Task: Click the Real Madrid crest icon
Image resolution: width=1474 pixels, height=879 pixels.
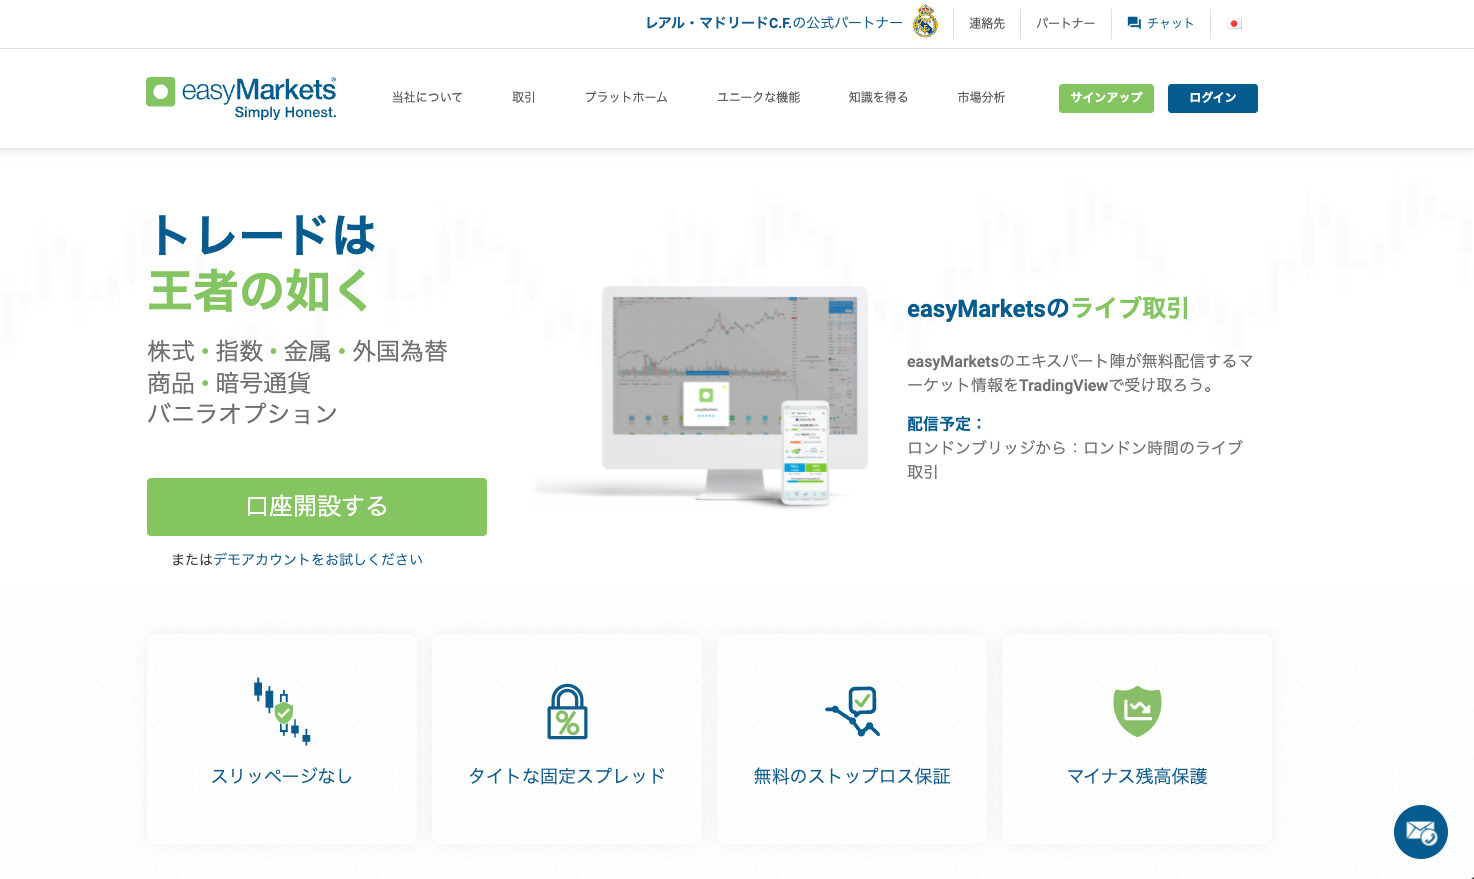Action: click(926, 22)
